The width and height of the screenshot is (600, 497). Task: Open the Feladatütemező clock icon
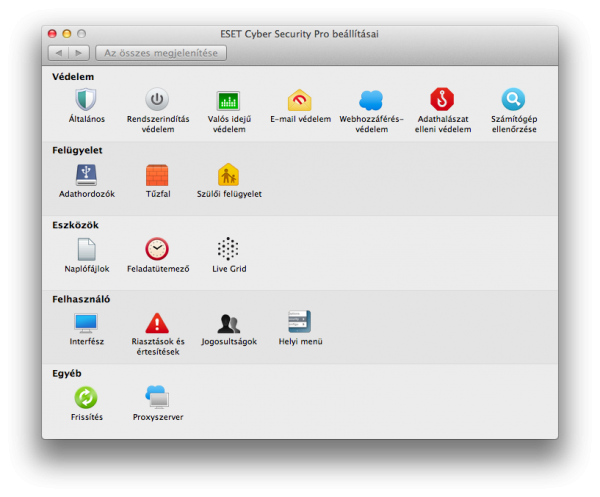[157, 249]
